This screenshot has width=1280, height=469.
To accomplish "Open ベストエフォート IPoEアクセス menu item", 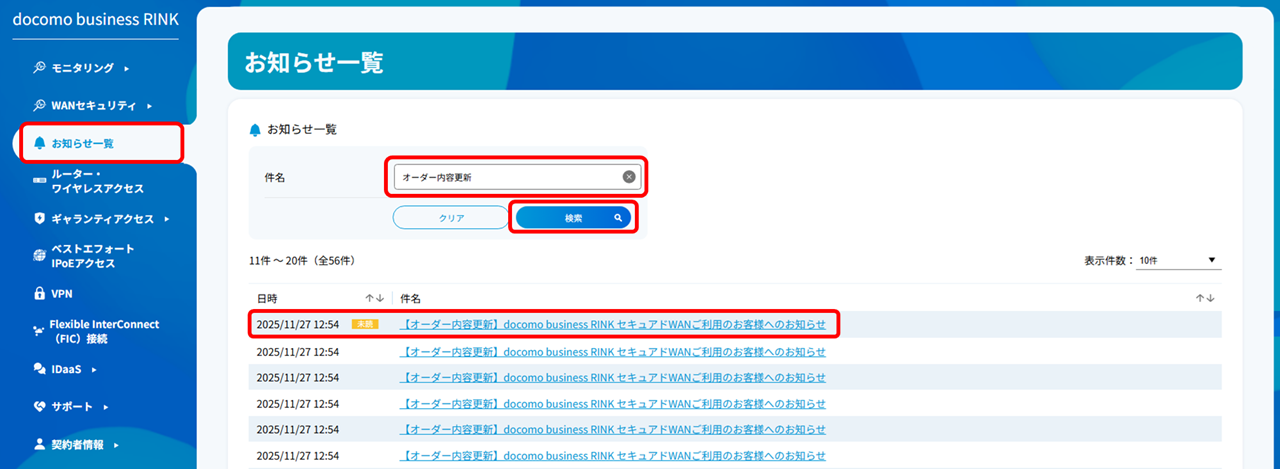I will pos(92,256).
